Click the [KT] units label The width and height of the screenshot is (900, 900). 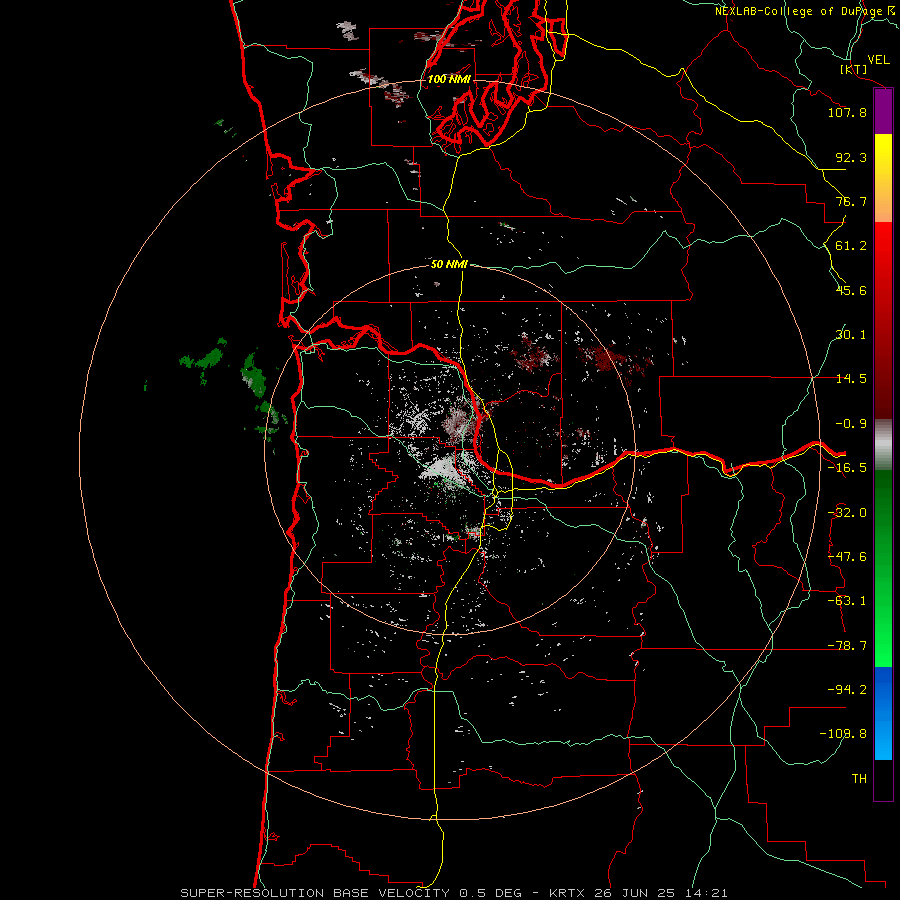click(x=854, y=69)
